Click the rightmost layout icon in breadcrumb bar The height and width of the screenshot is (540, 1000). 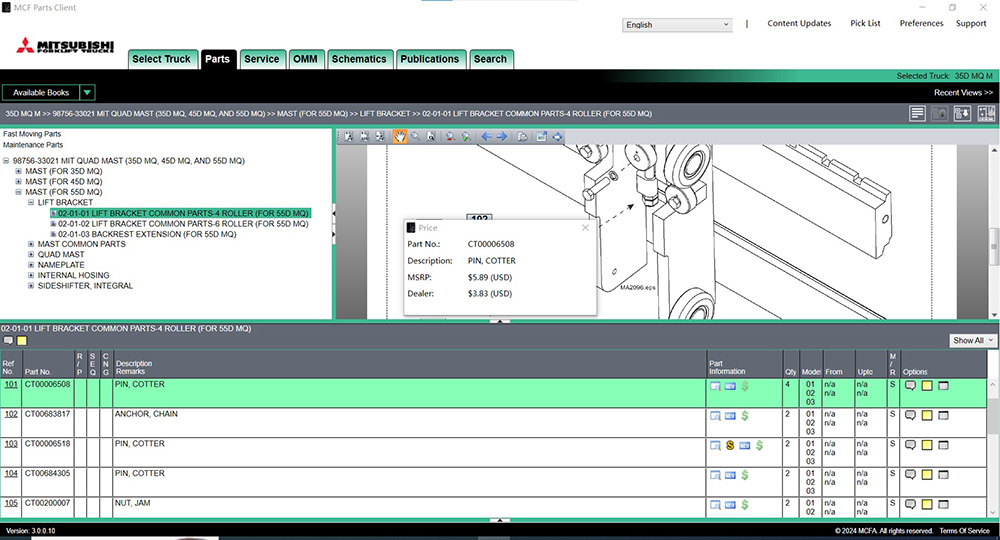(986, 114)
